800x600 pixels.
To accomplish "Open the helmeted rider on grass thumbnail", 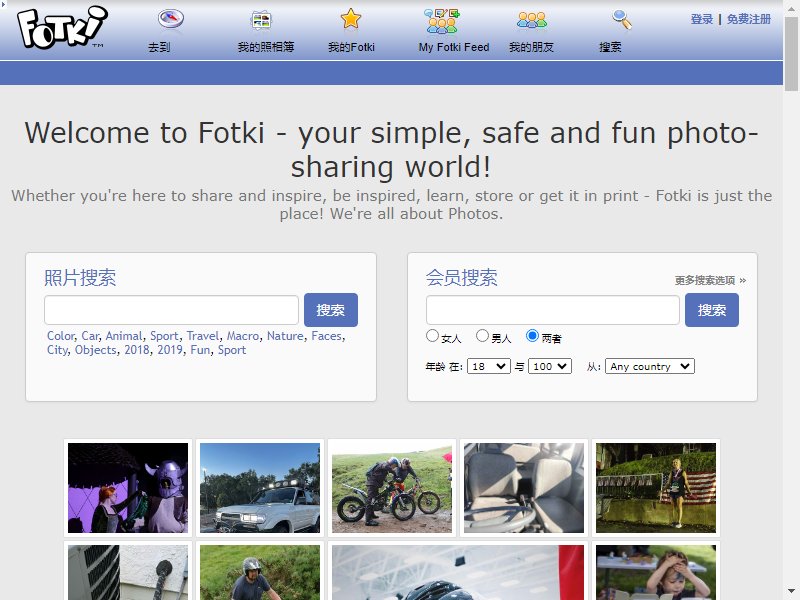I will [x=260, y=572].
